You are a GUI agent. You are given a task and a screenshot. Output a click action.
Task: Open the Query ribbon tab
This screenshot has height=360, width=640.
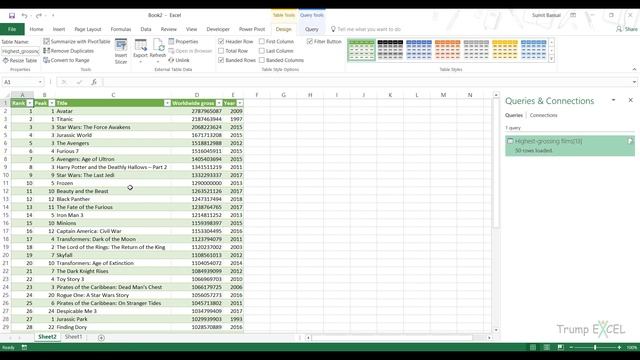pyautogui.click(x=311, y=29)
